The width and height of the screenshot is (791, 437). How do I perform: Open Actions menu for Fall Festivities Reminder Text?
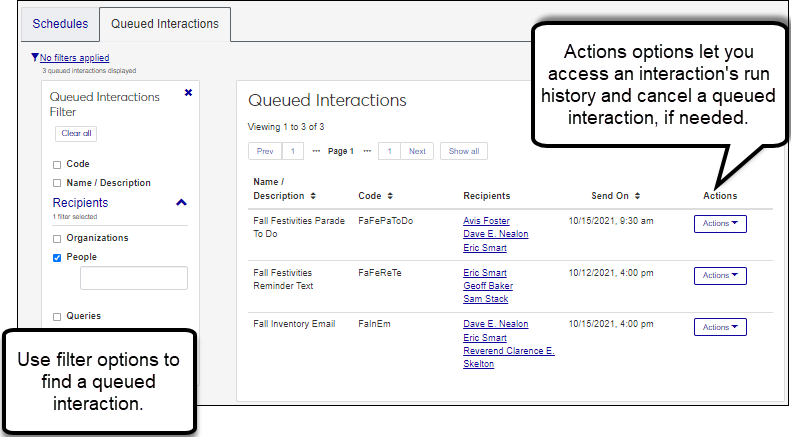[720, 275]
